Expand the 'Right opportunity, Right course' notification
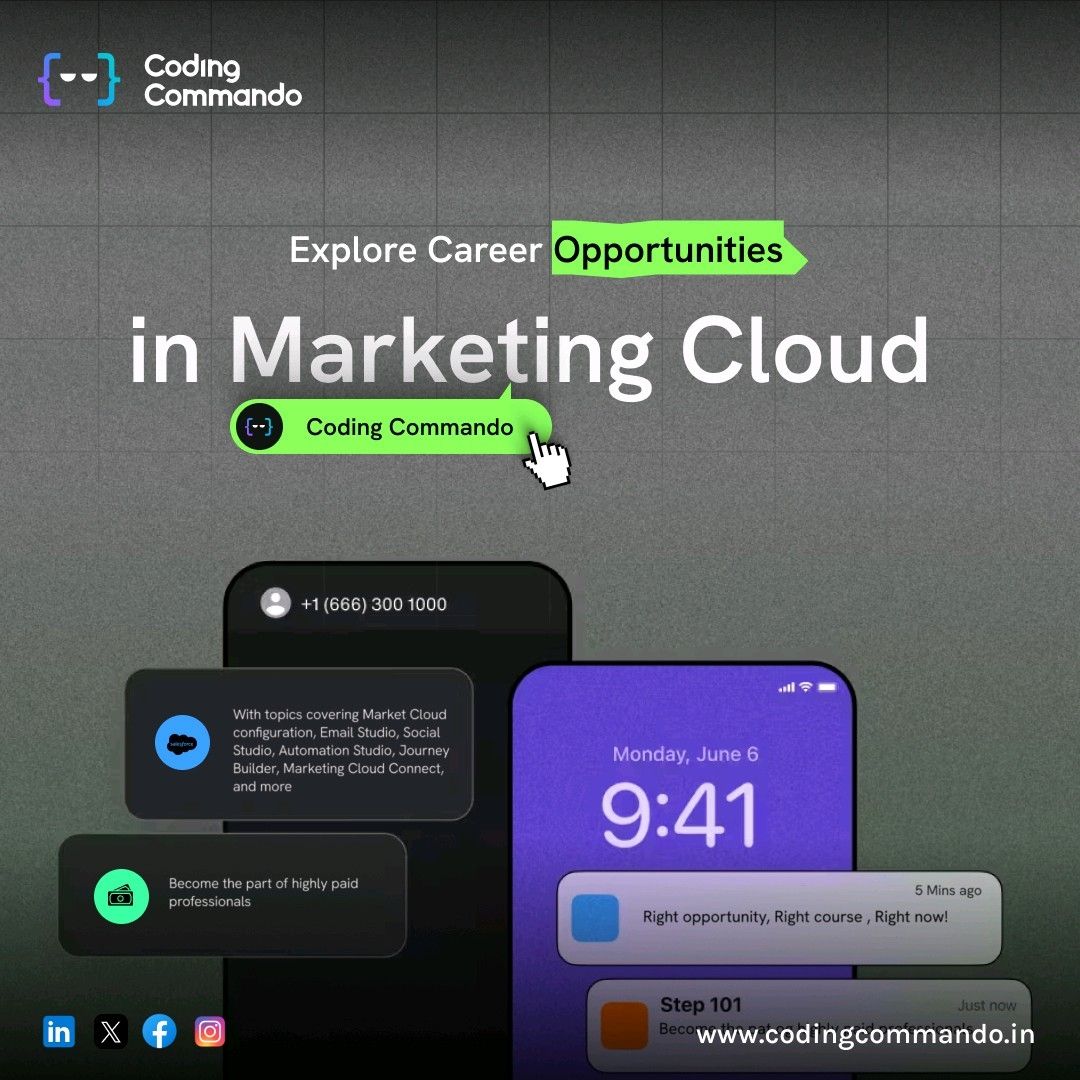 point(779,917)
